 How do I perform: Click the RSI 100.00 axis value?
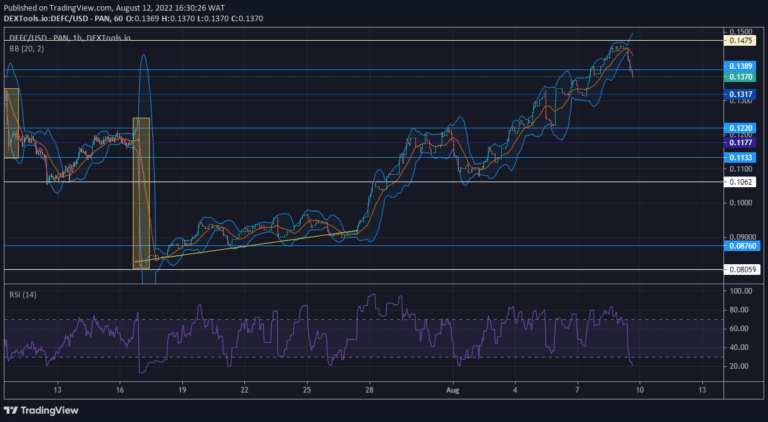pyautogui.click(x=741, y=291)
